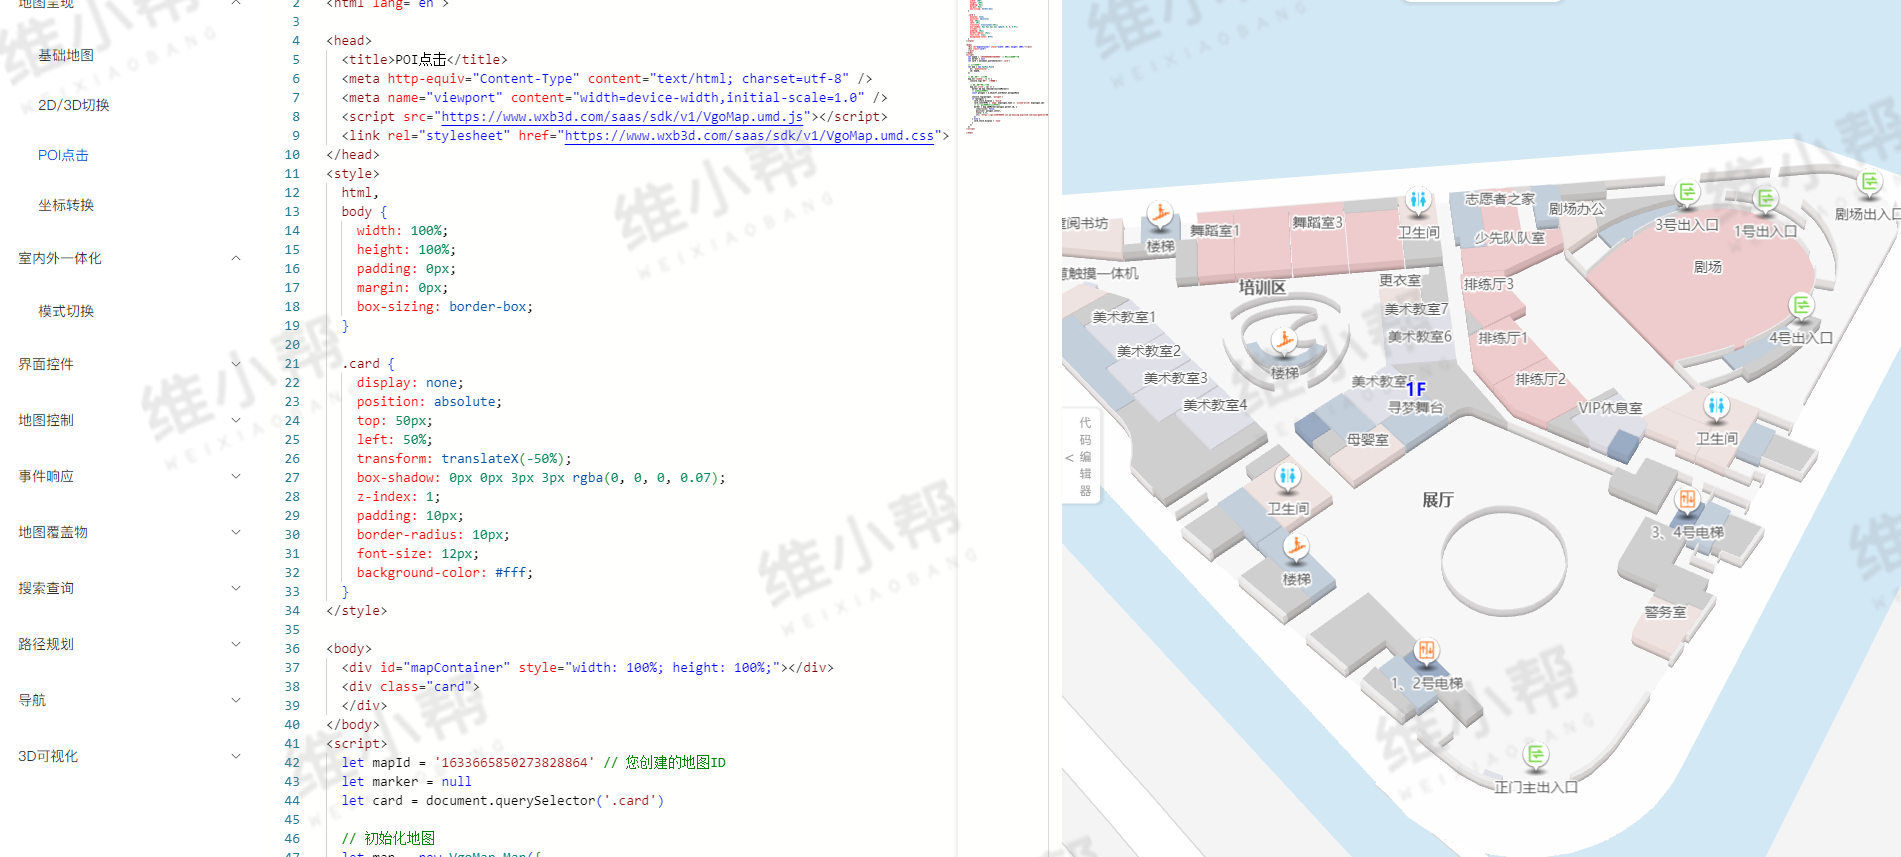Click the 剧场出入口 exit icon
Image resolution: width=1901 pixels, height=857 pixels.
(1869, 182)
